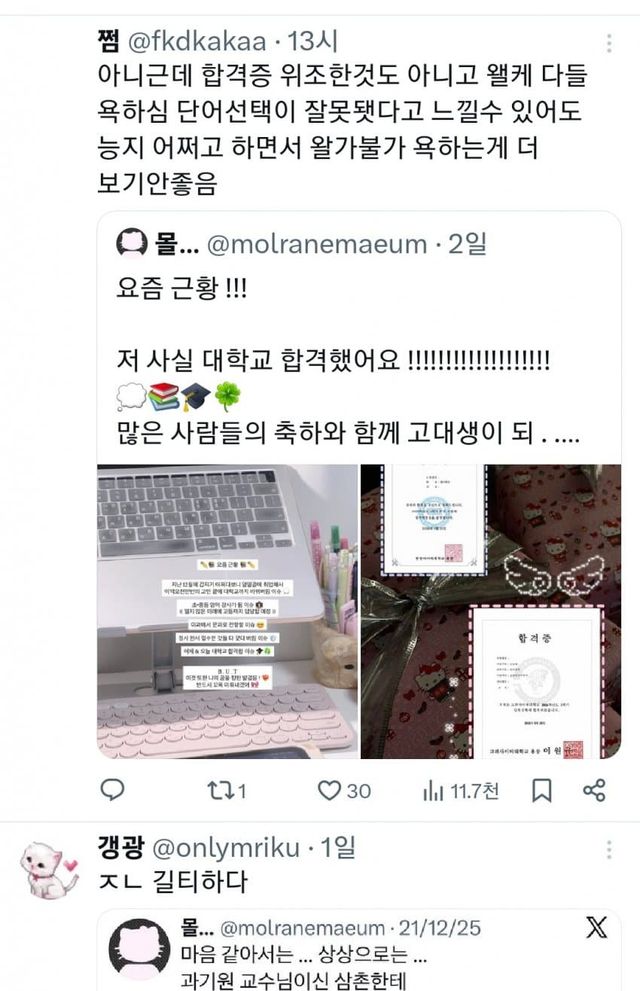The width and height of the screenshot is (640, 991).
Task: Open the @fkdkakaa profile handle
Action: click(x=197, y=42)
